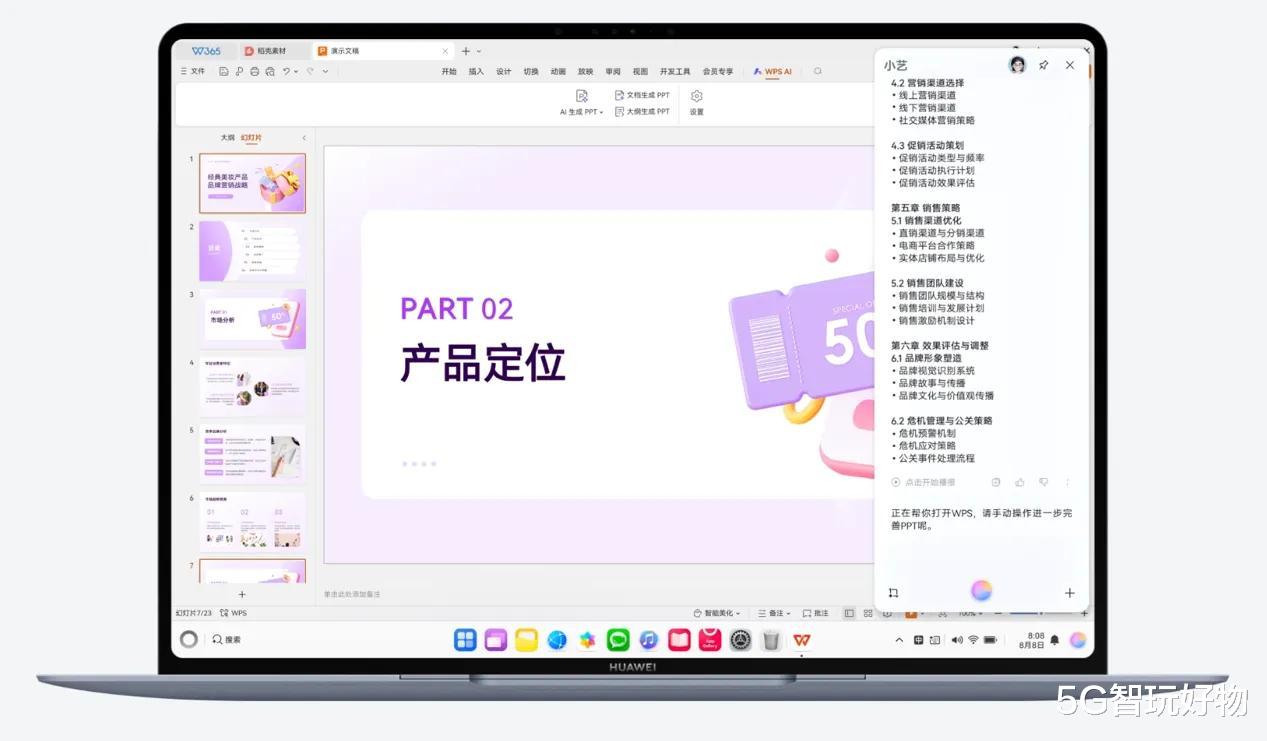
Task: Click the AI 生成 PPT icon
Action: point(582,96)
